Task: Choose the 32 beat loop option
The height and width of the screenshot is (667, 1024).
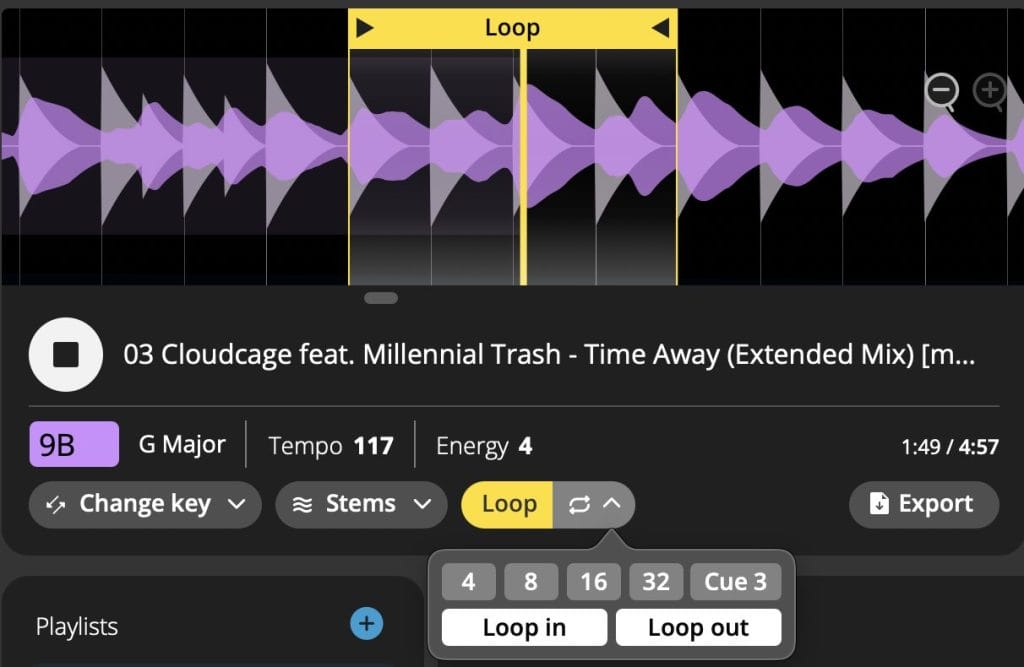Action: pos(656,582)
